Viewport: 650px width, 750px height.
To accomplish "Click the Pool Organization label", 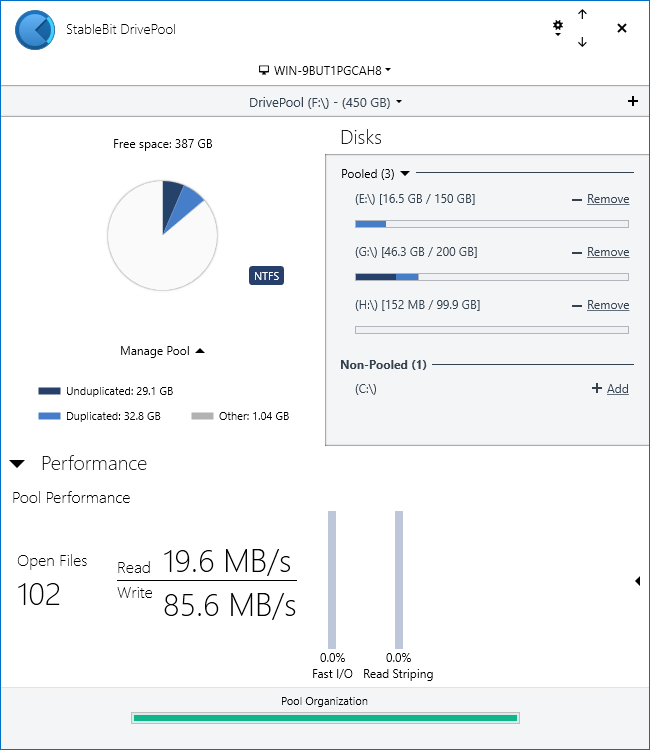I will click(324, 701).
